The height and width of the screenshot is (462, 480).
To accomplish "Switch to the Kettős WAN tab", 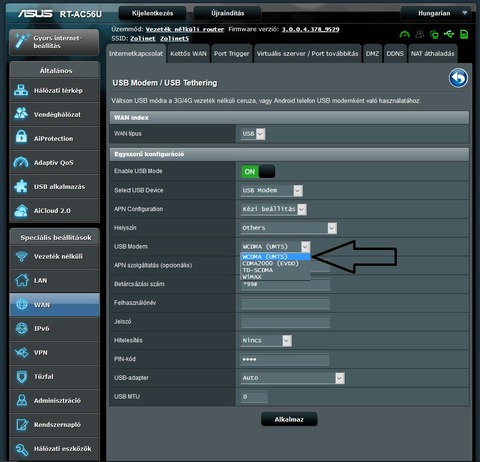I will click(x=188, y=54).
